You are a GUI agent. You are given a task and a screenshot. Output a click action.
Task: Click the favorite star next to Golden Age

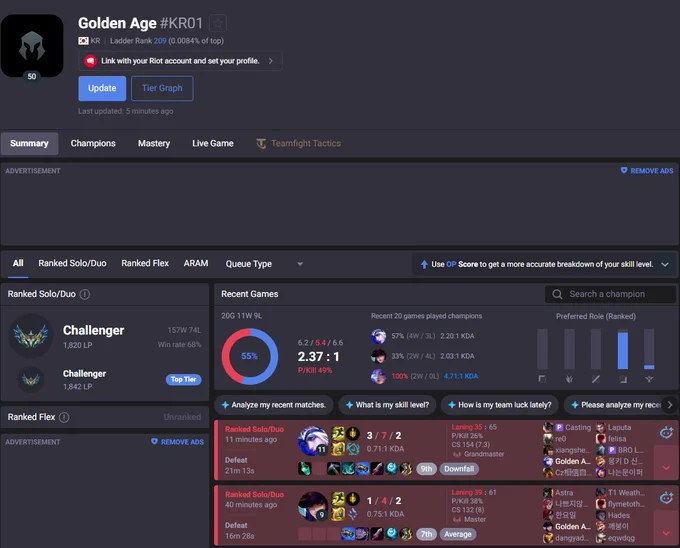[x=218, y=23]
